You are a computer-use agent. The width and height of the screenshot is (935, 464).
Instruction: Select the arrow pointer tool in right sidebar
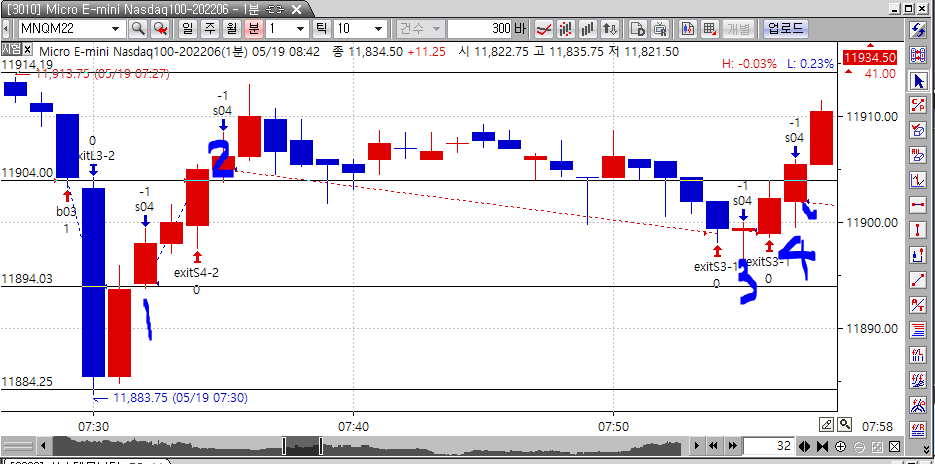918,80
